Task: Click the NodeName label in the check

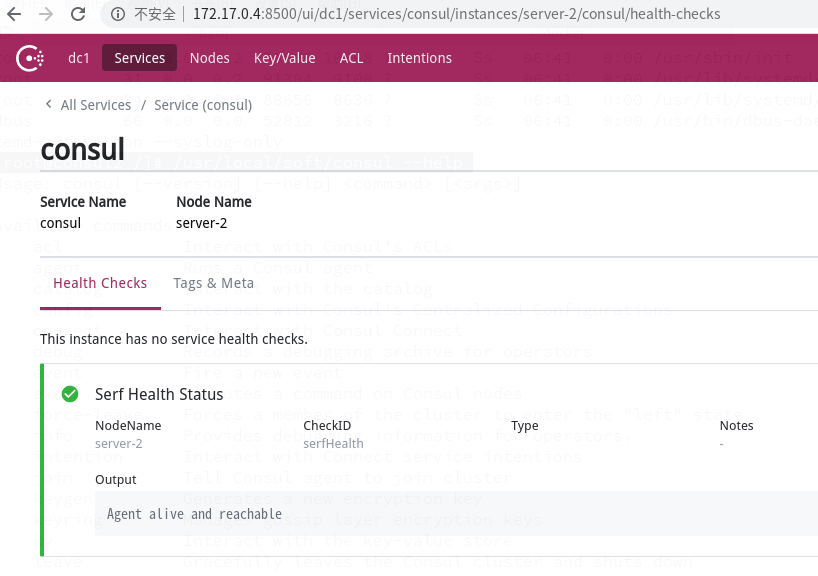Action: [x=128, y=426]
